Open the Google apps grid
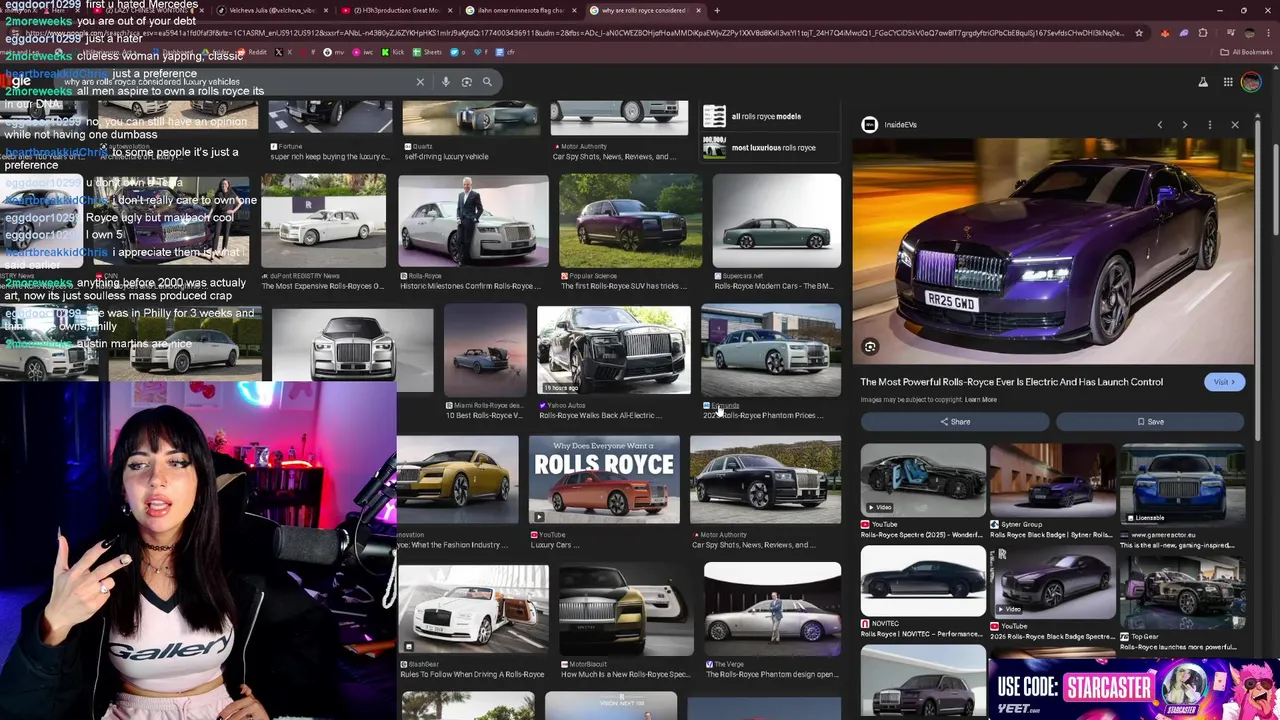Viewport: 1280px width, 720px height. pyautogui.click(x=1228, y=82)
